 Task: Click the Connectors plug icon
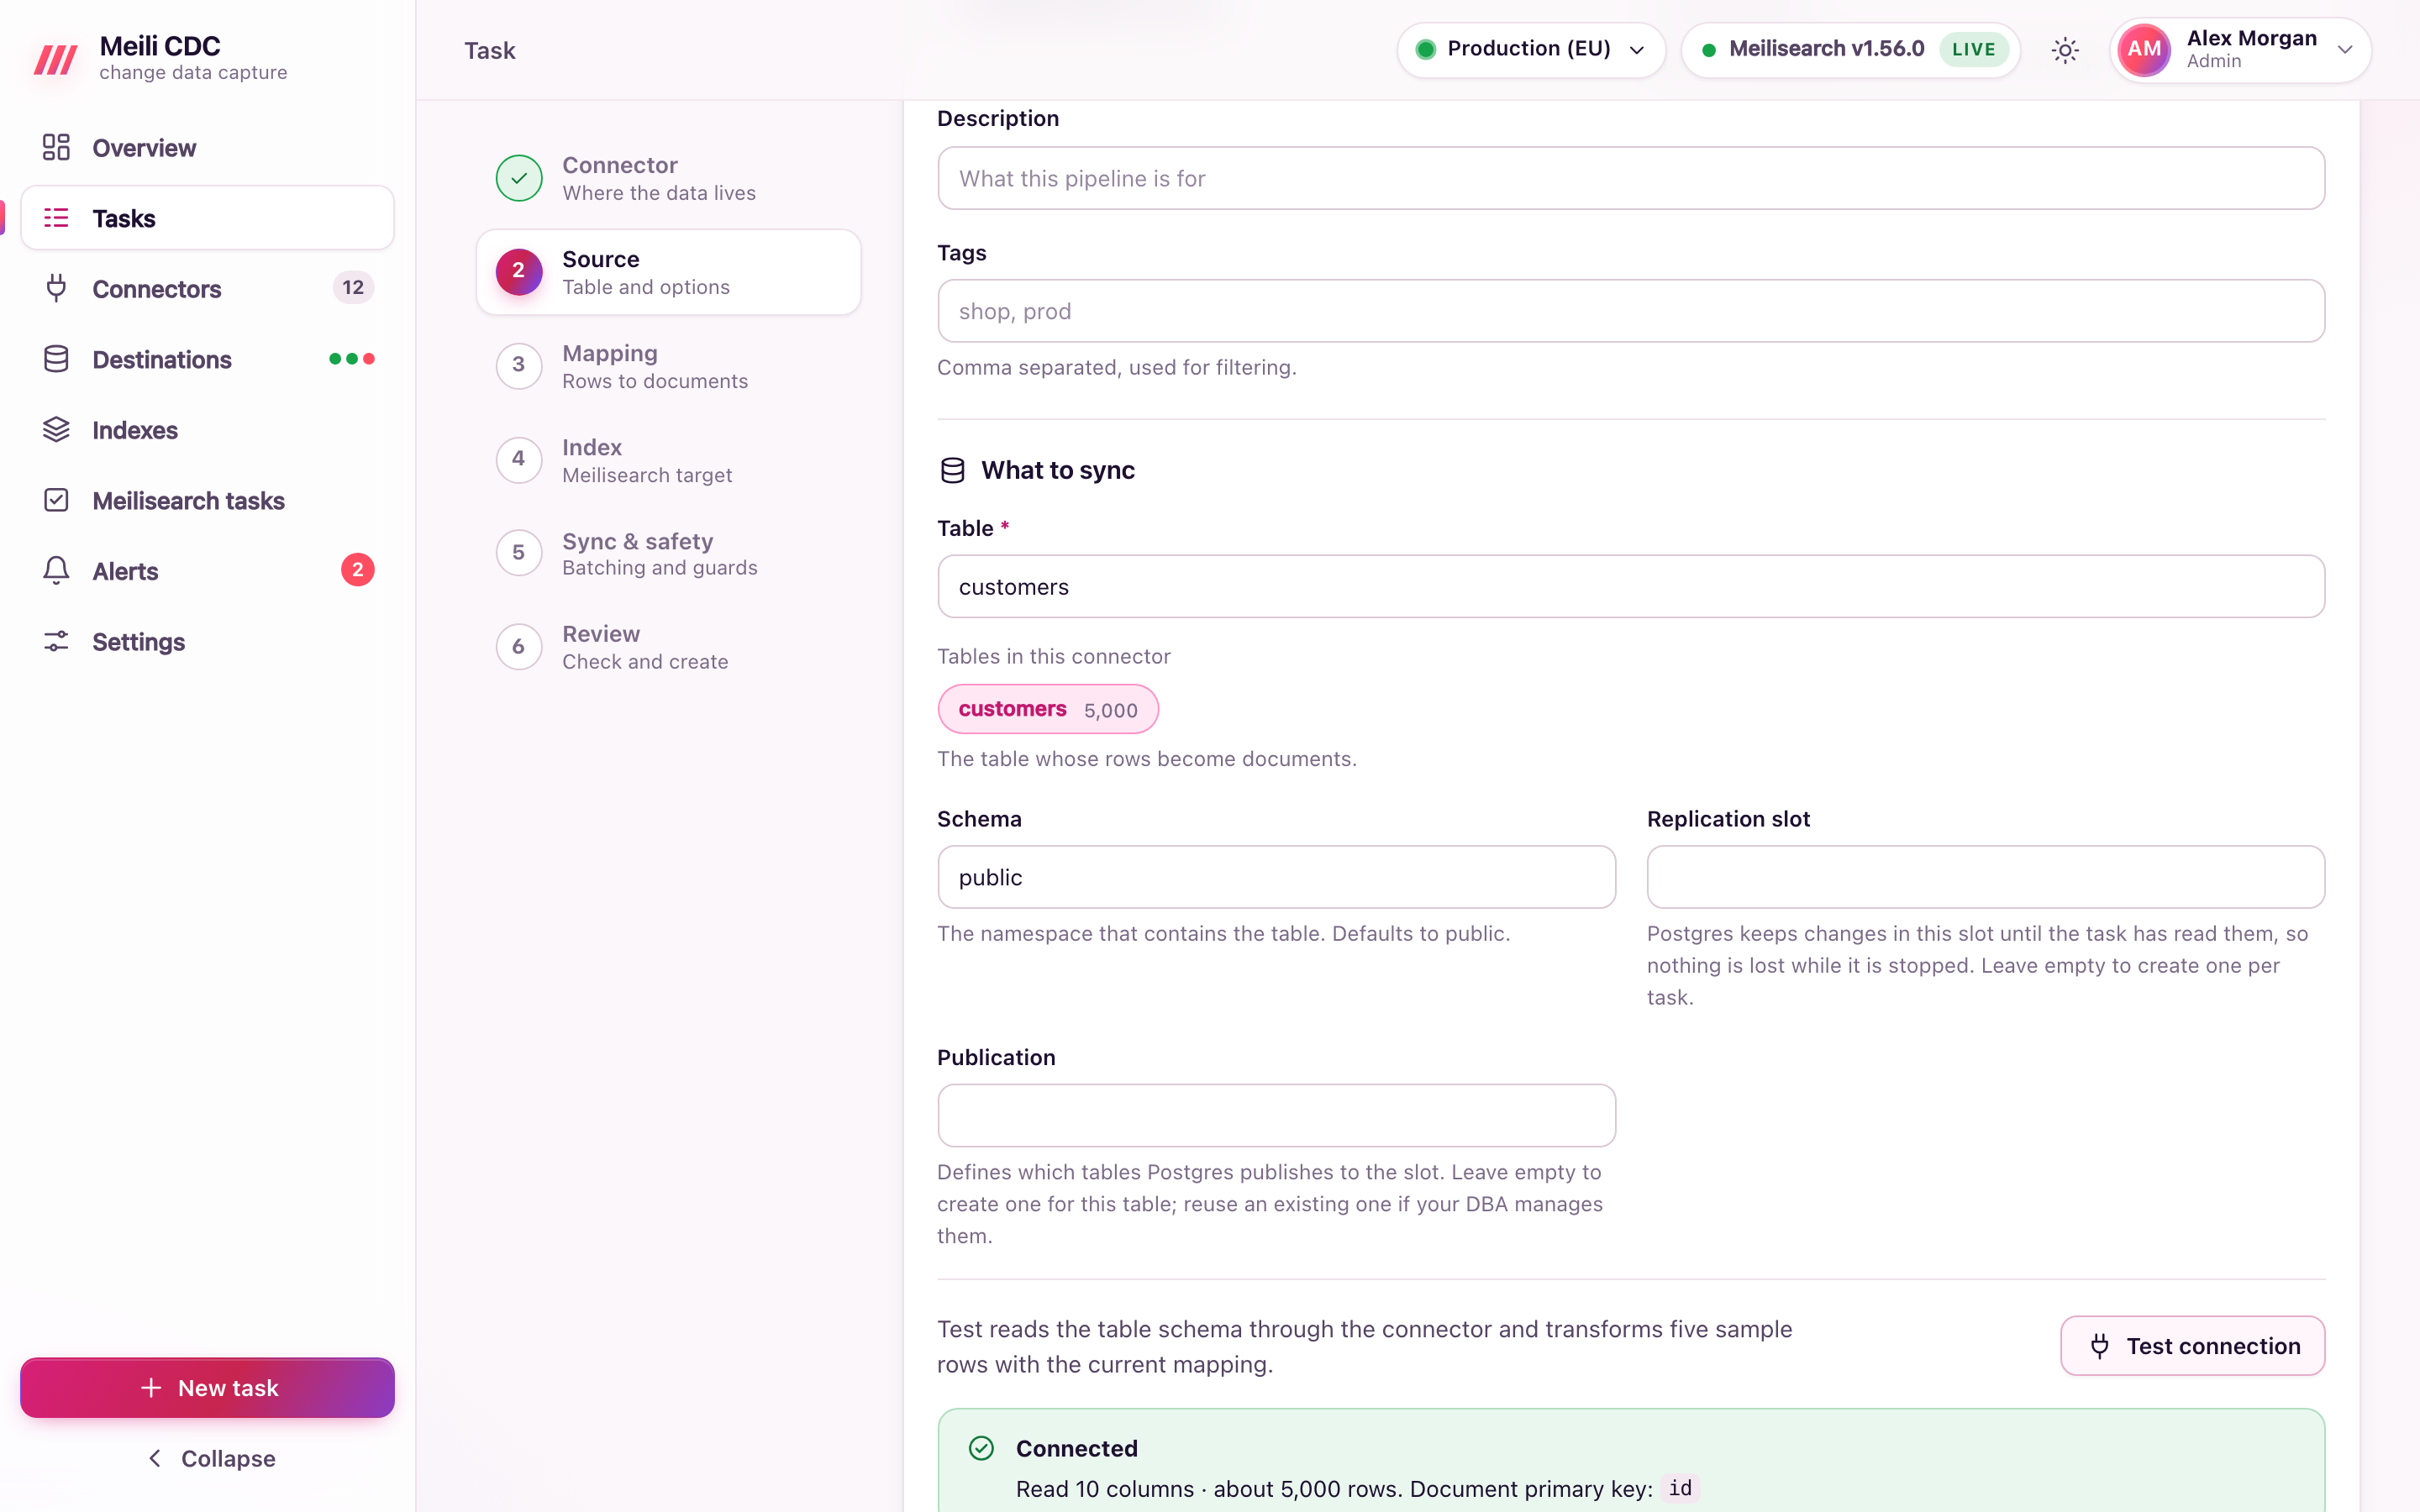tap(56, 288)
